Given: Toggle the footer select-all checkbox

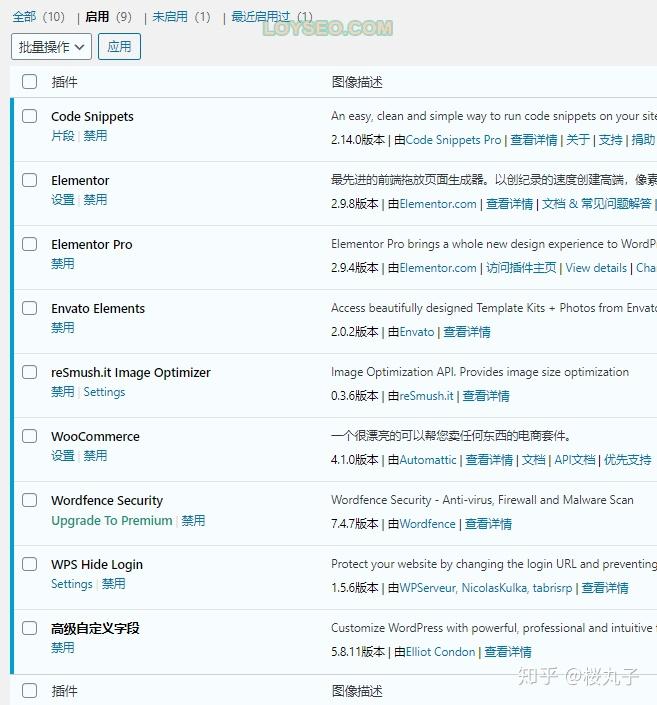Looking at the screenshot, I should coord(30,691).
